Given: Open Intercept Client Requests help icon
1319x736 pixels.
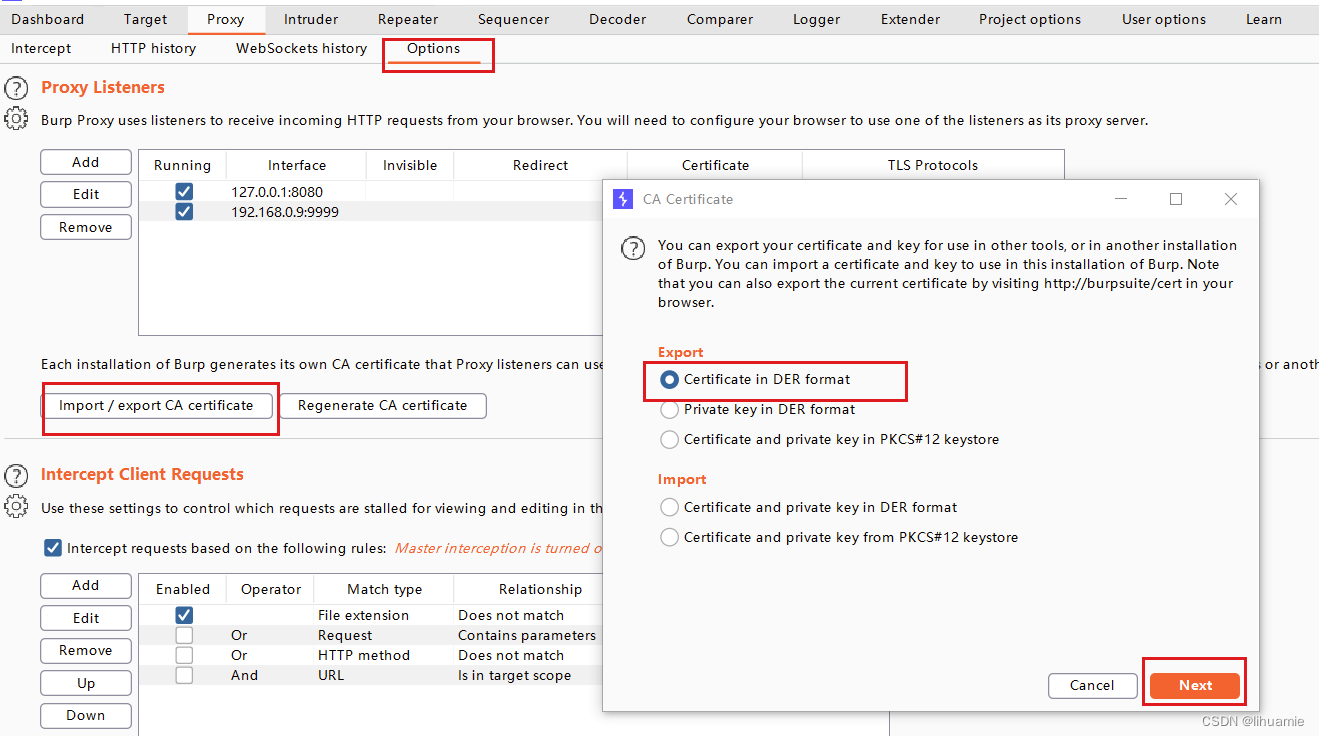Looking at the screenshot, I should (x=16, y=475).
